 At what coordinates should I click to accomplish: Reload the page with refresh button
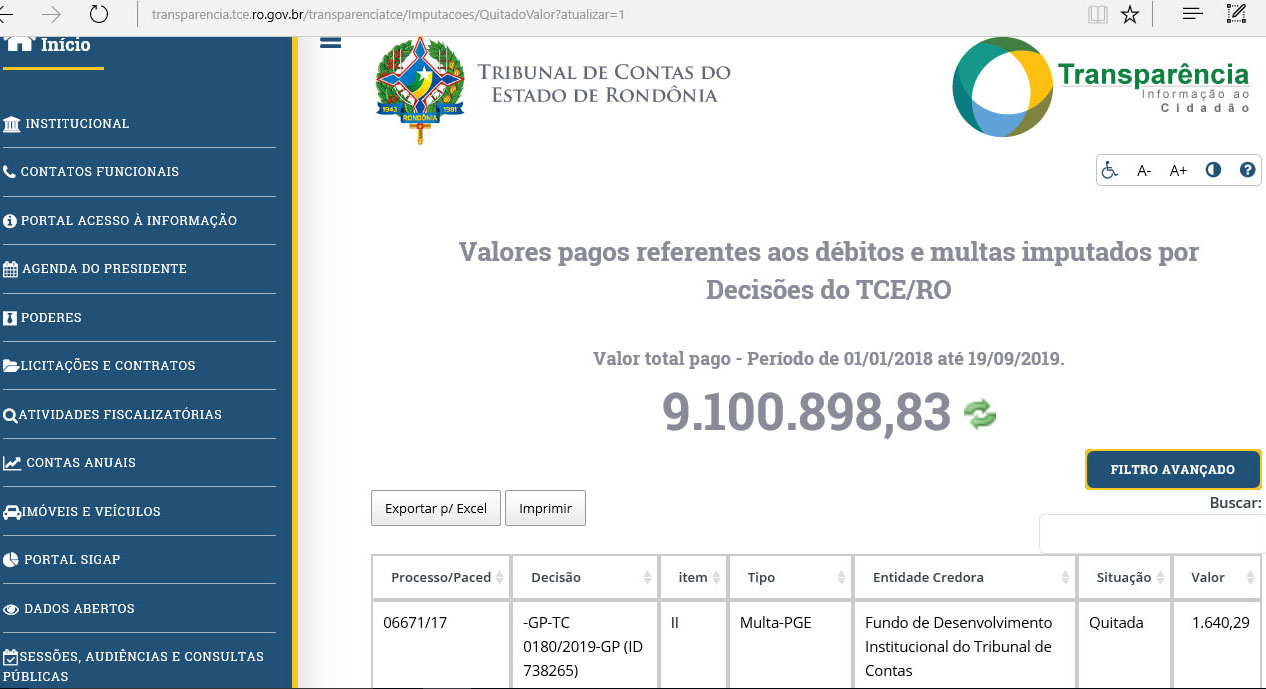click(x=98, y=14)
